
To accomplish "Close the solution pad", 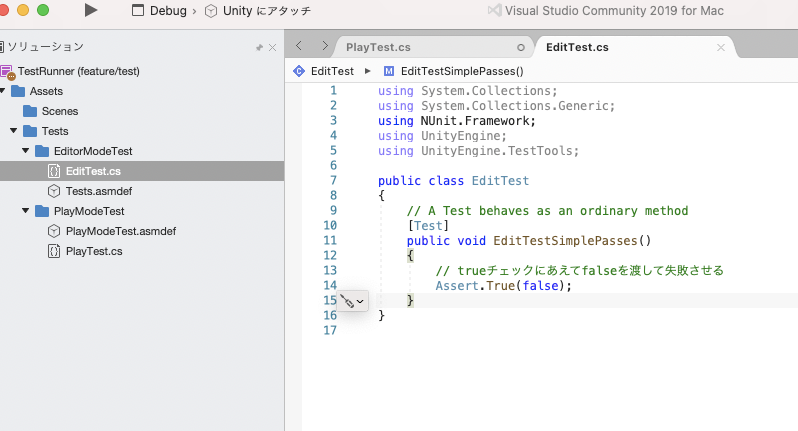I will (x=272, y=47).
